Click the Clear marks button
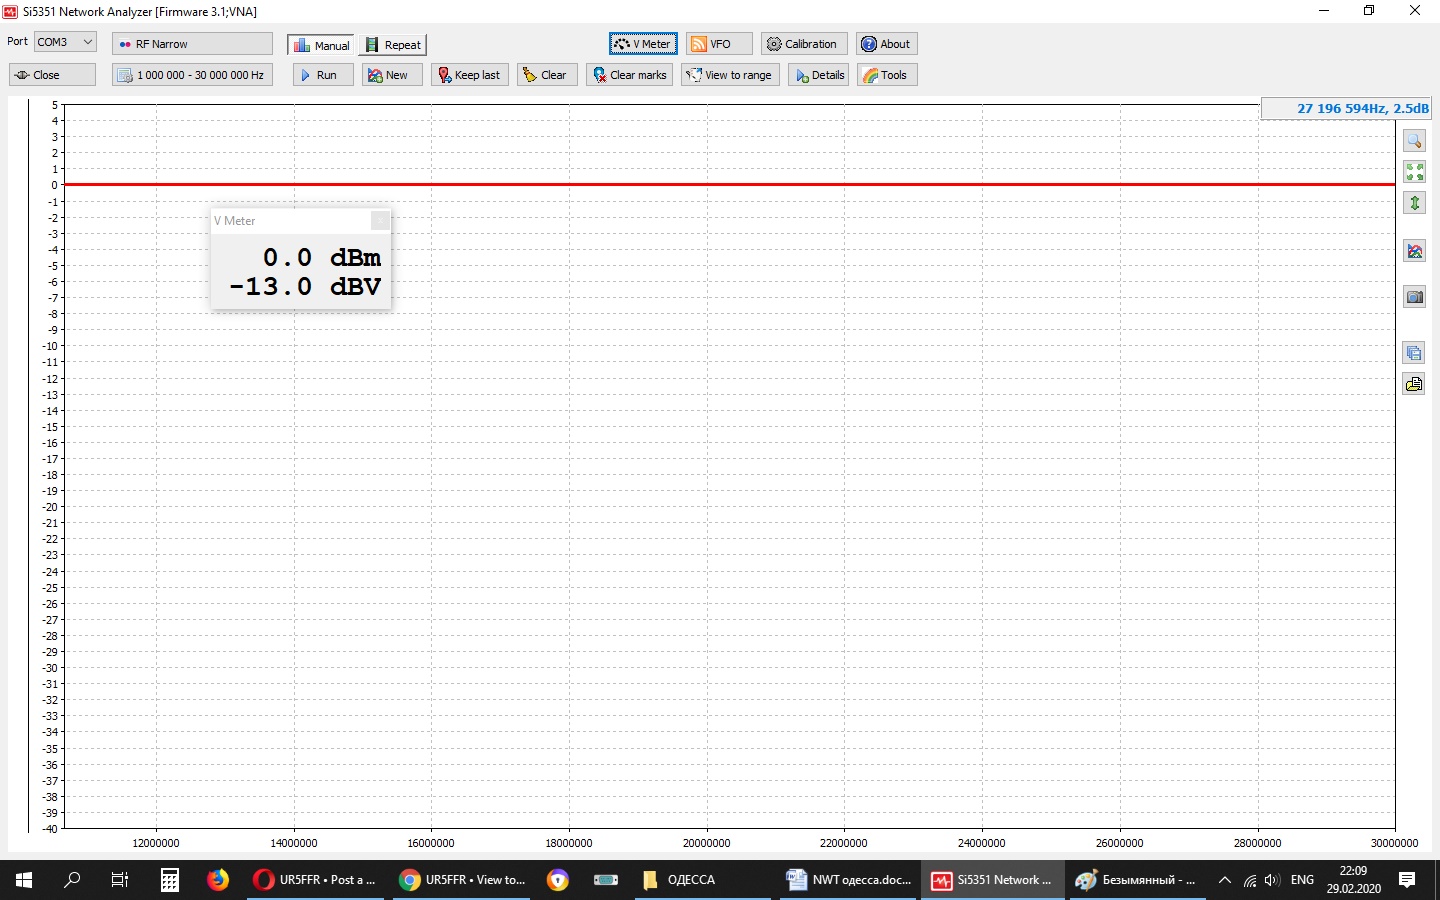Image resolution: width=1440 pixels, height=900 pixels. 629,75
